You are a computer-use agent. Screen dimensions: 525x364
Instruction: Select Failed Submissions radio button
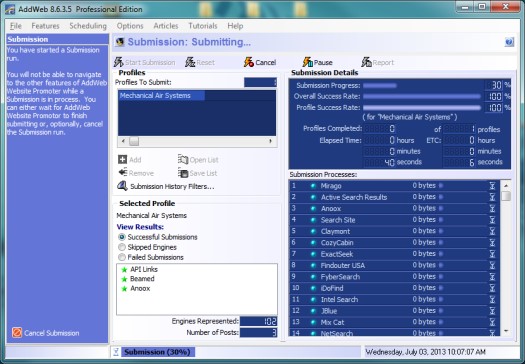(x=122, y=257)
